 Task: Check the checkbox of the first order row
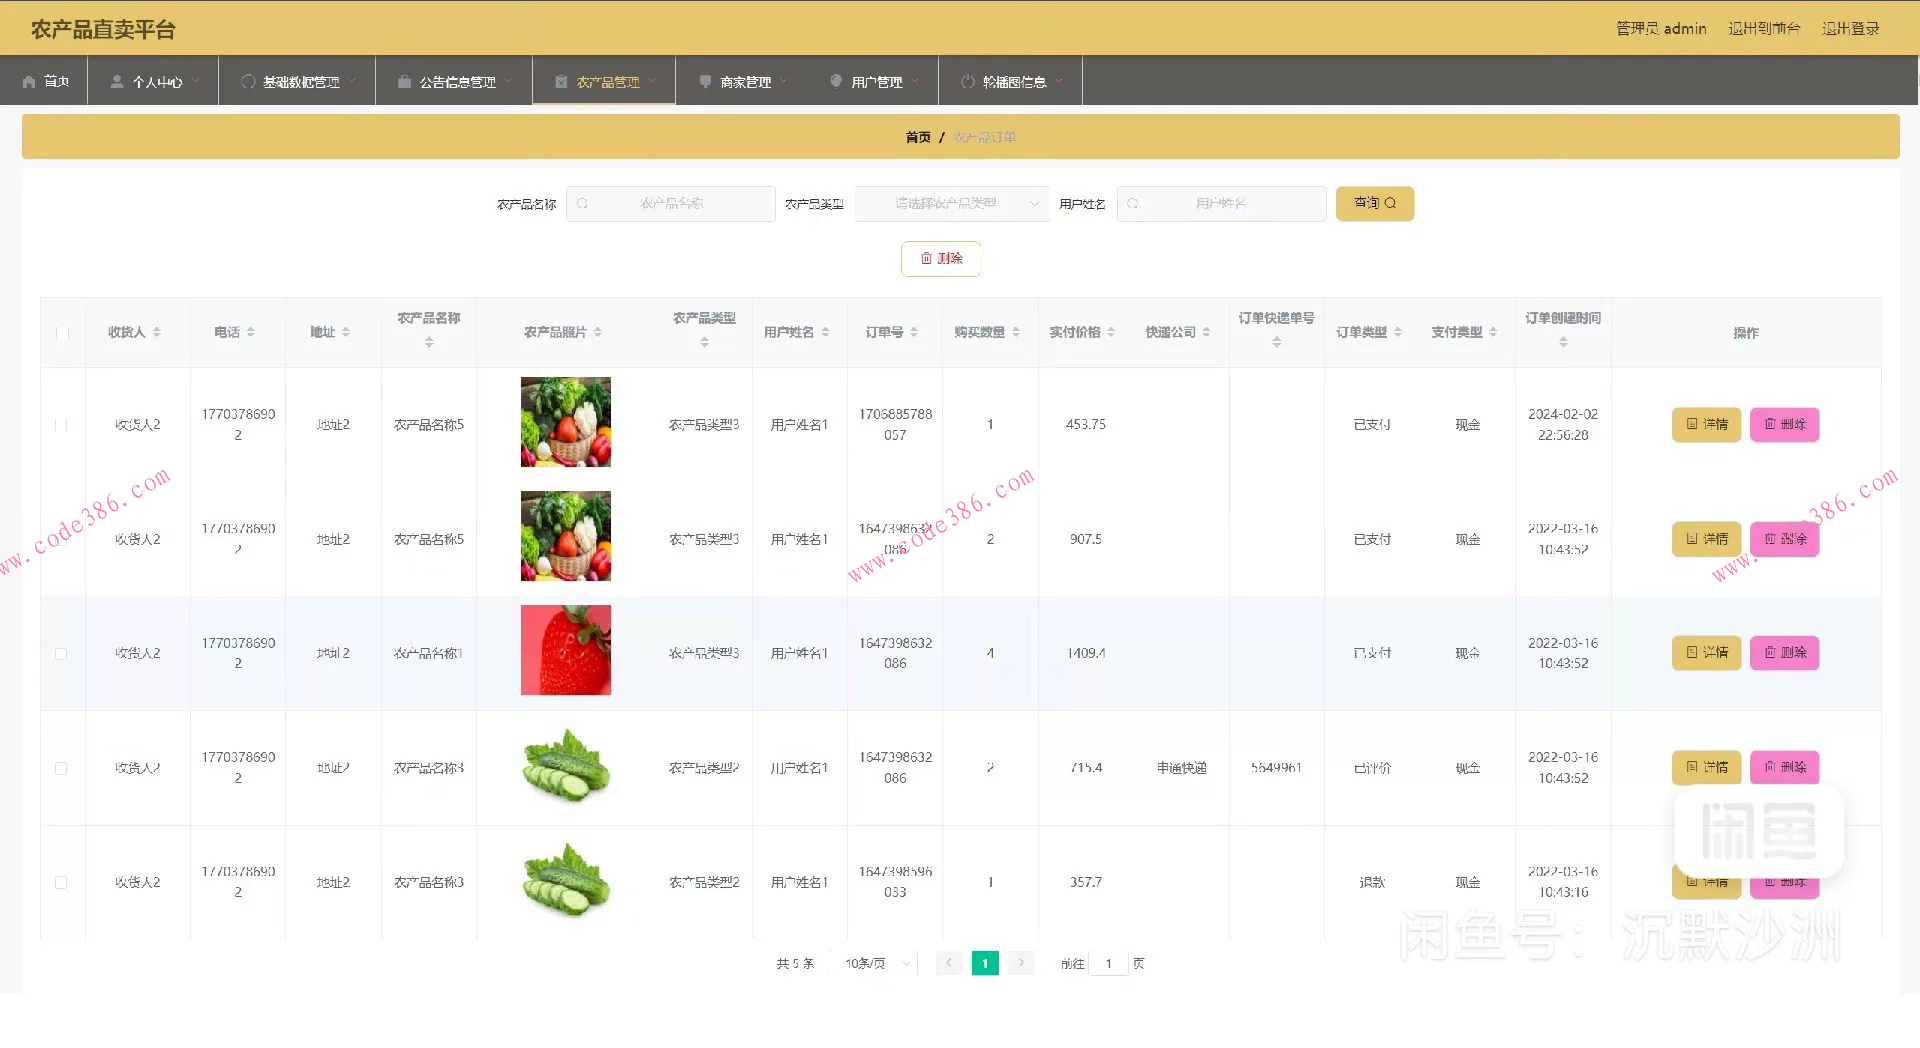pyautogui.click(x=61, y=424)
